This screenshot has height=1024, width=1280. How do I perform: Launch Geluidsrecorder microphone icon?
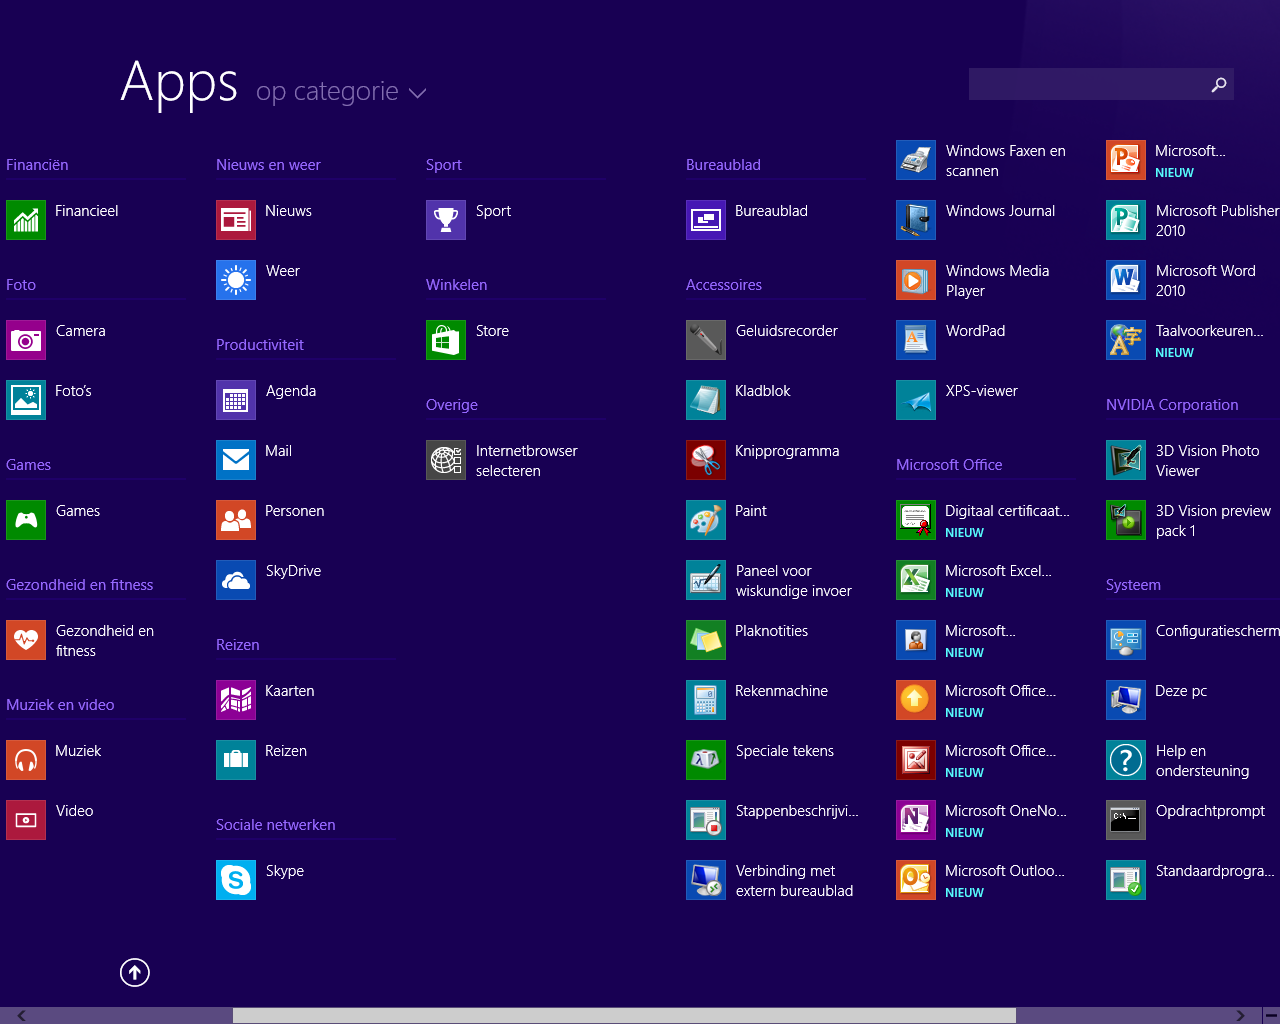[706, 340]
